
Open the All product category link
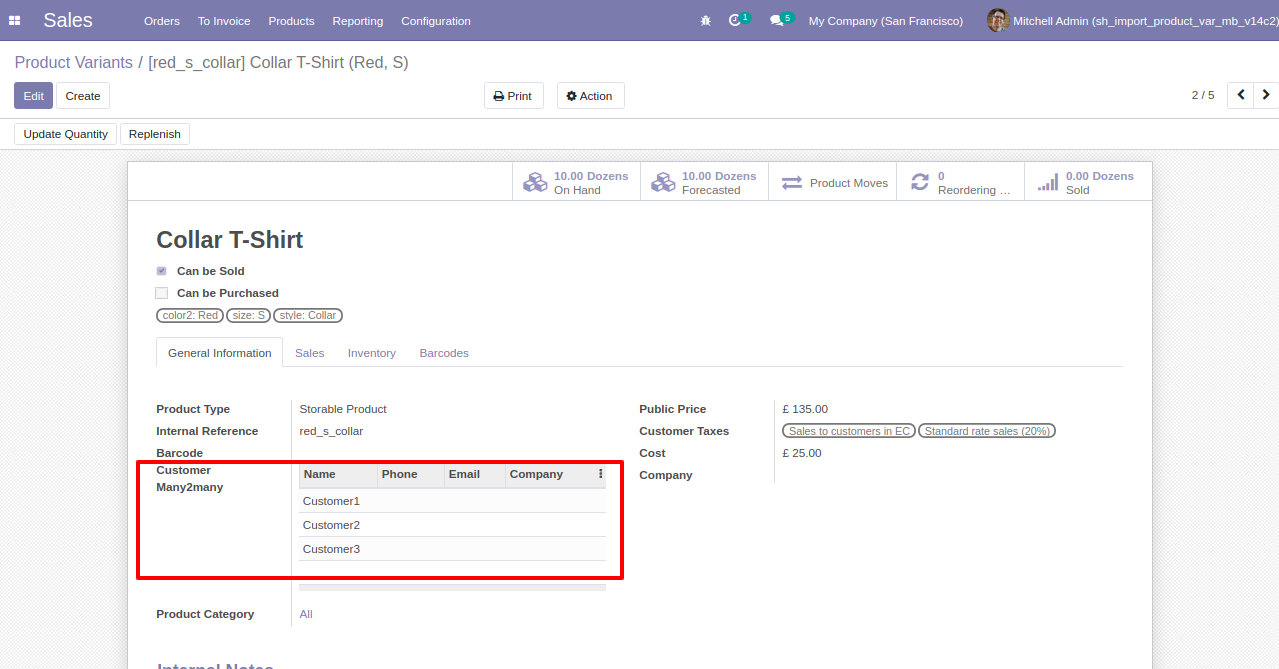[306, 614]
